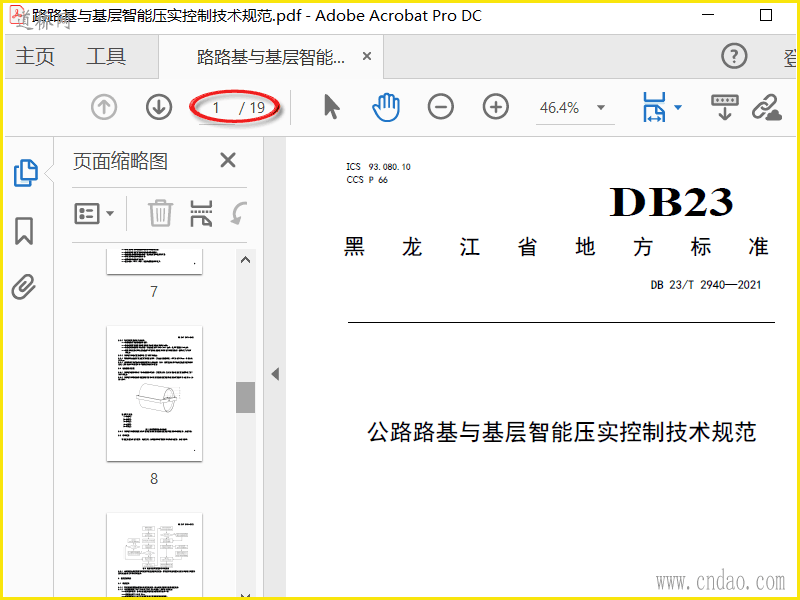Screen dimensions: 800x600
Task: Click the 页面缩略图 panel title
Action: (x=120, y=161)
